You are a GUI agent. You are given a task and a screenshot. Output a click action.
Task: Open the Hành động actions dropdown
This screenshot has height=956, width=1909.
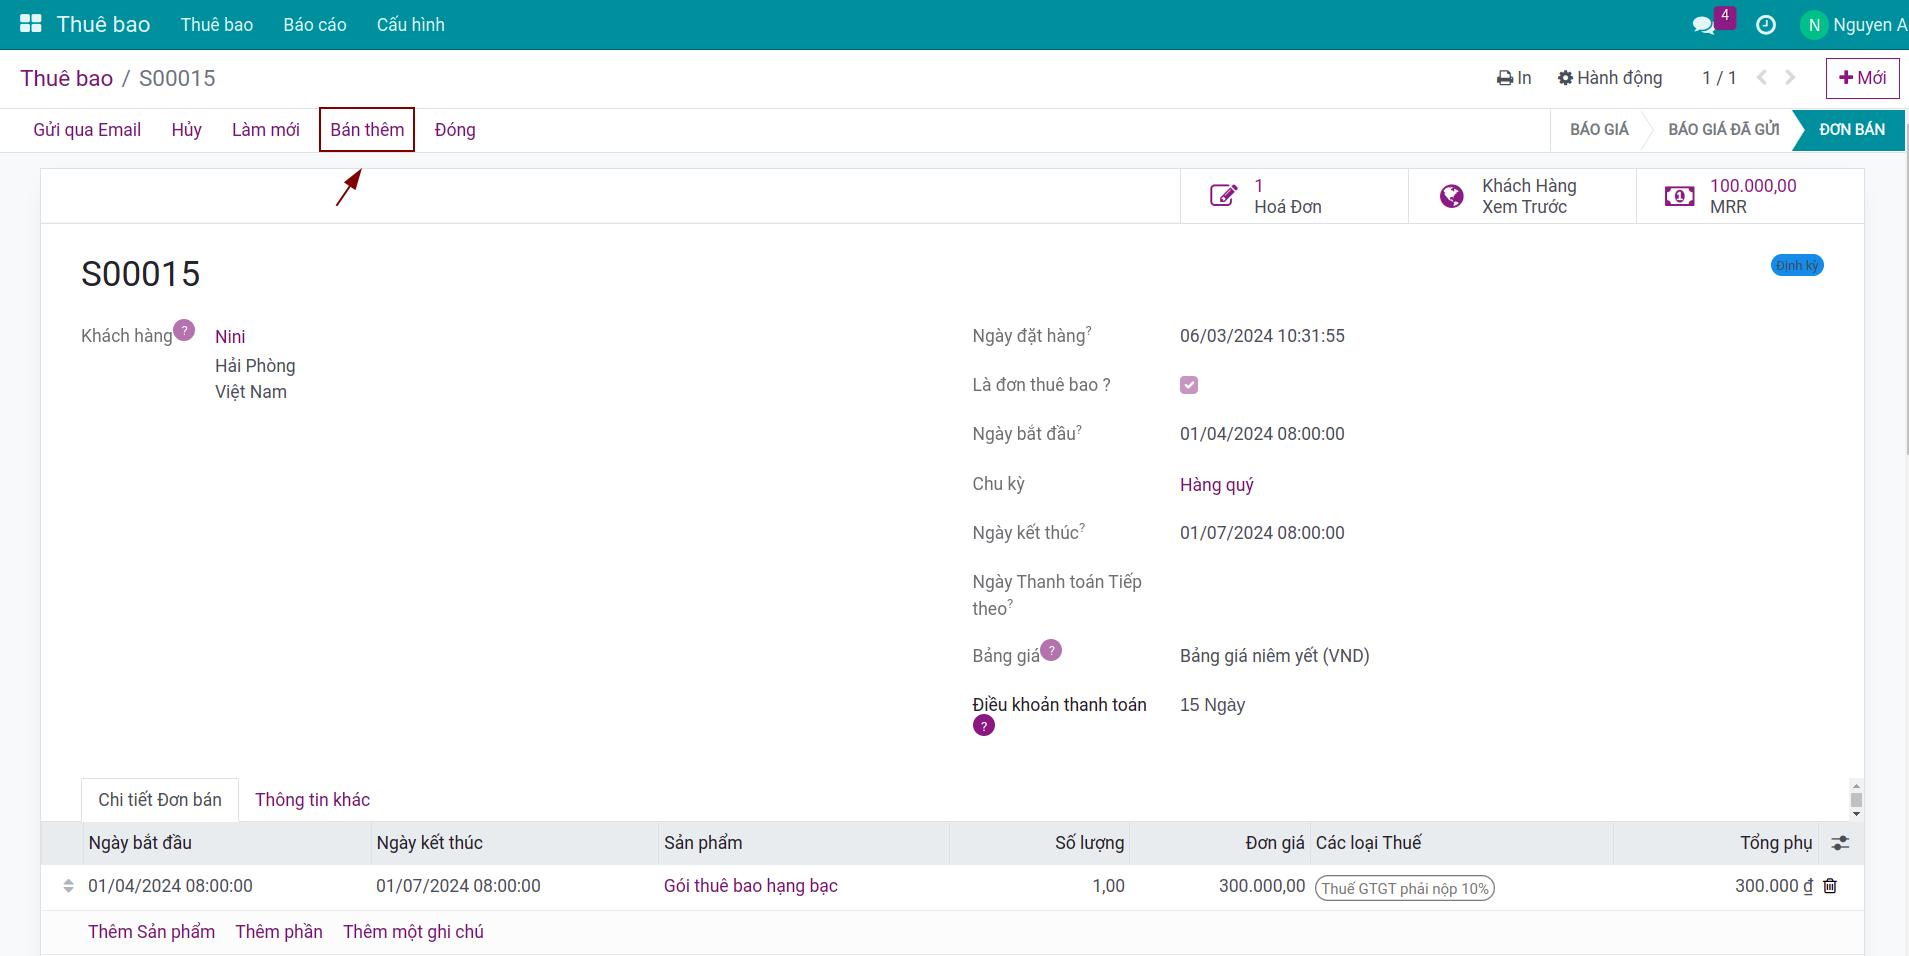click(x=1610, y=78)
